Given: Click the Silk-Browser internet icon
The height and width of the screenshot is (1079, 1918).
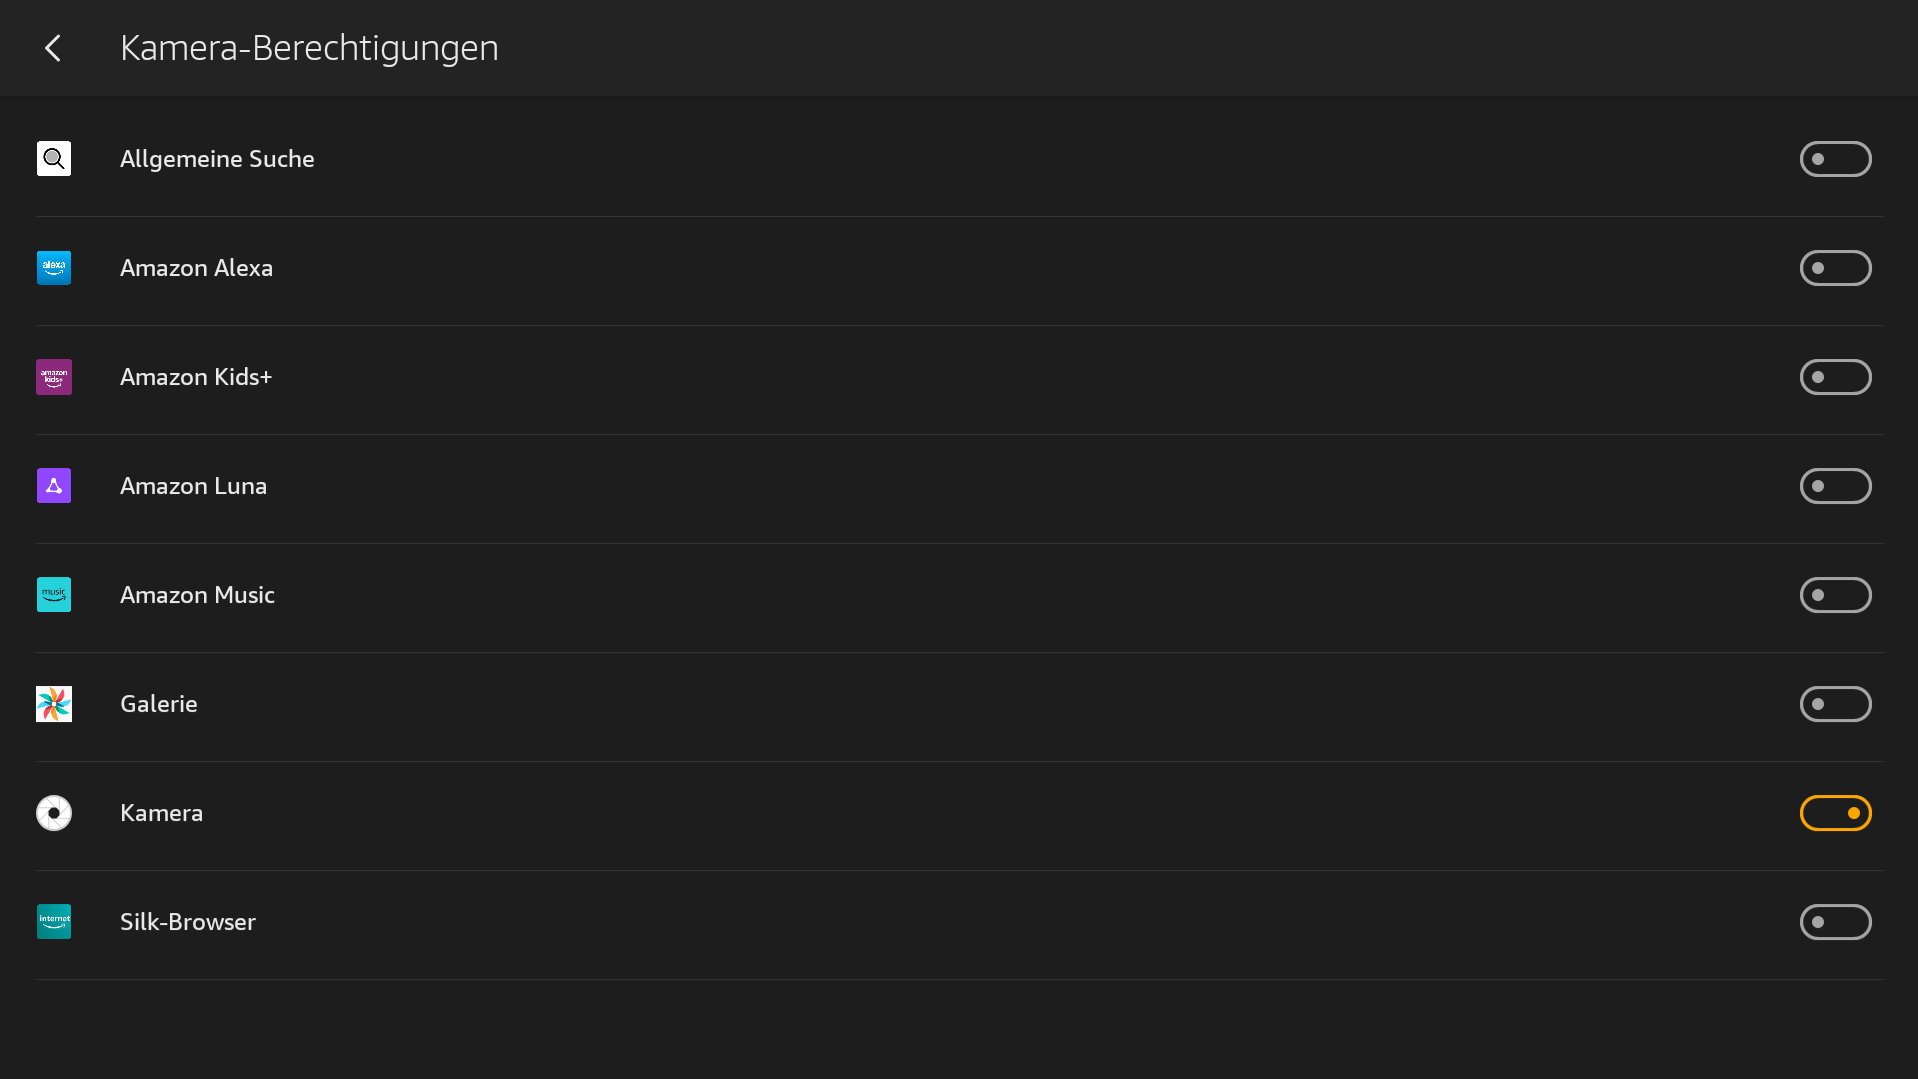Looking at the screenshot, I should click(54, 922).
